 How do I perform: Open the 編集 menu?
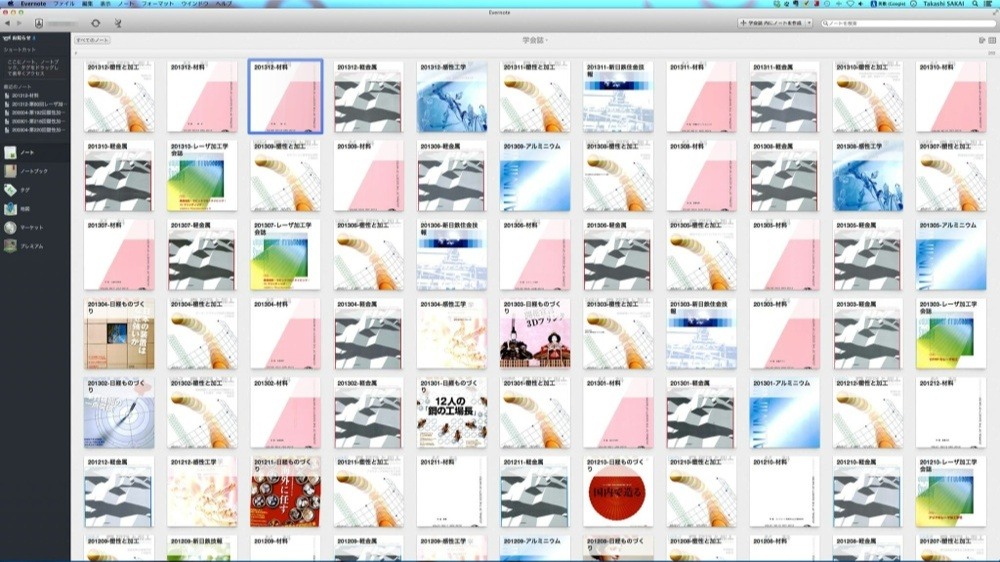[87, 4]
